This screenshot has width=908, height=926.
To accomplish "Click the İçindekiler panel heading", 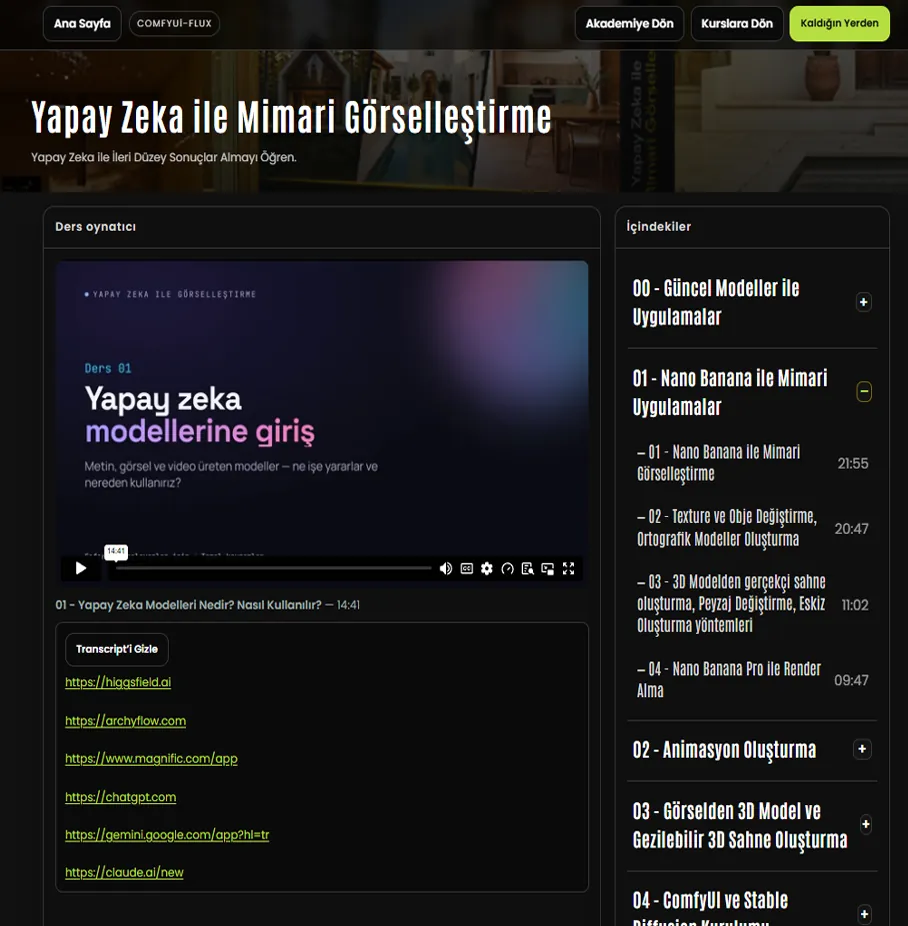I will tap(658, 226).
